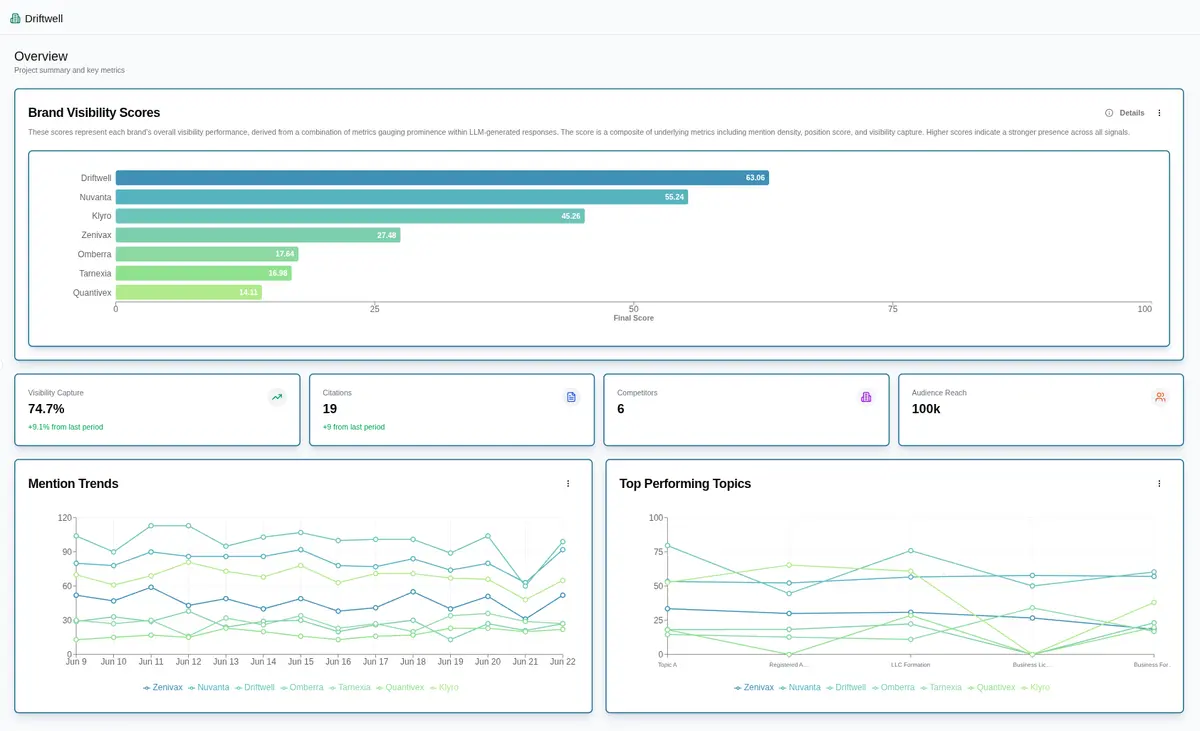Hide Omberra line in Top Performing Topics legend
Screen dimensions: 1200x731
896,688
